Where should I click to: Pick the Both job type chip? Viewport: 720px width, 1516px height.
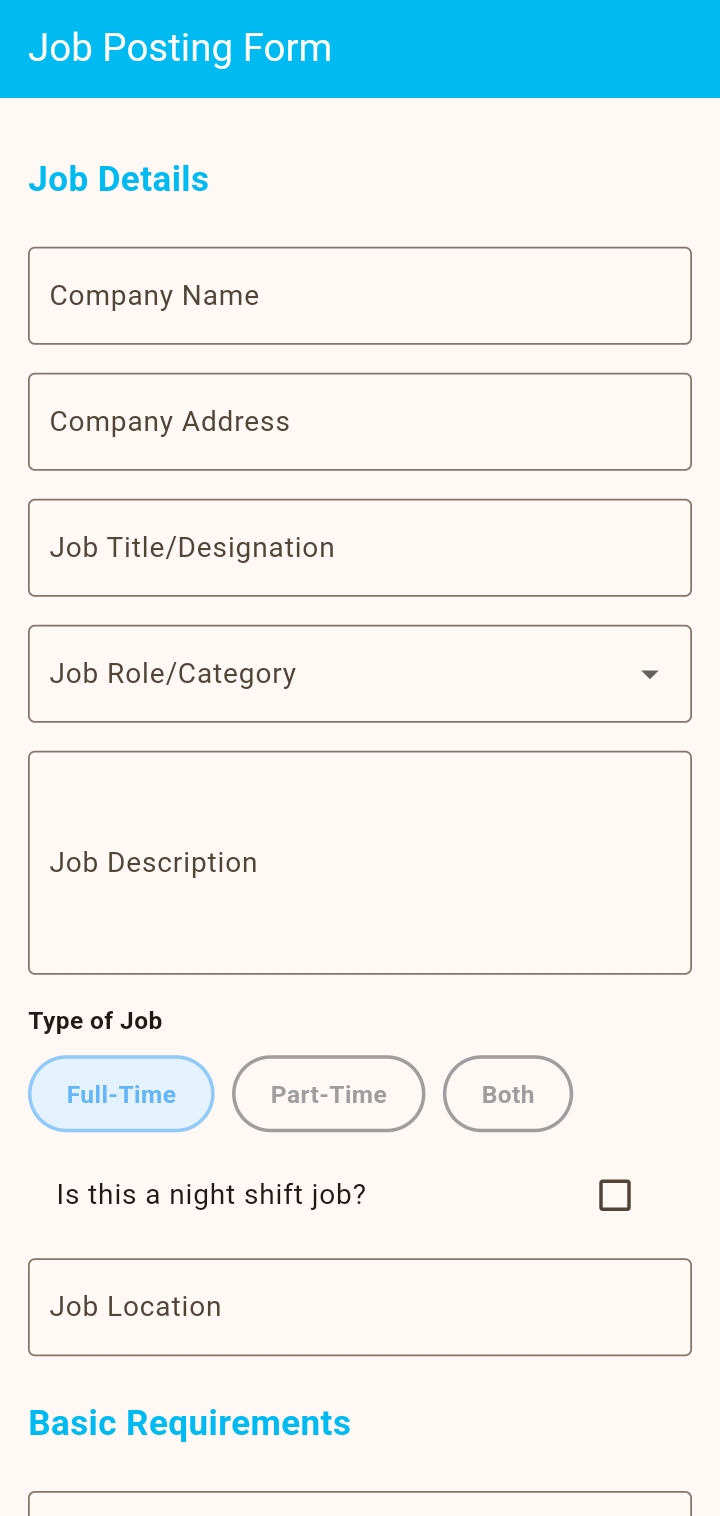[x=508, y=1094]
